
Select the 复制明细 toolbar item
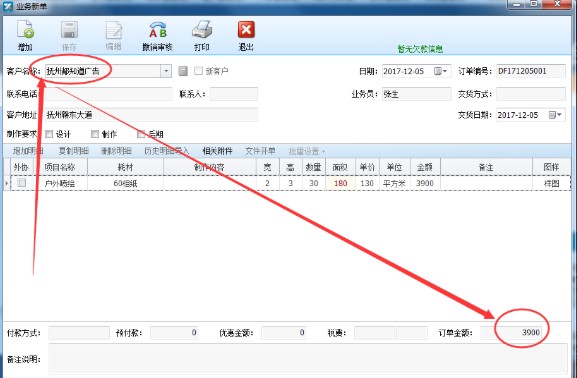[x=74, y=151]
